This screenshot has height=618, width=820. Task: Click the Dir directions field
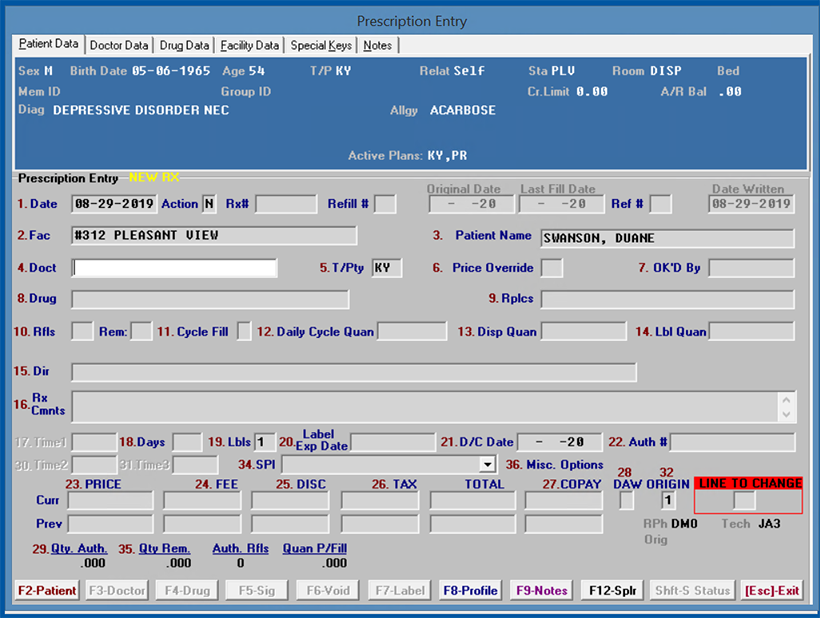tap(353, 372)
